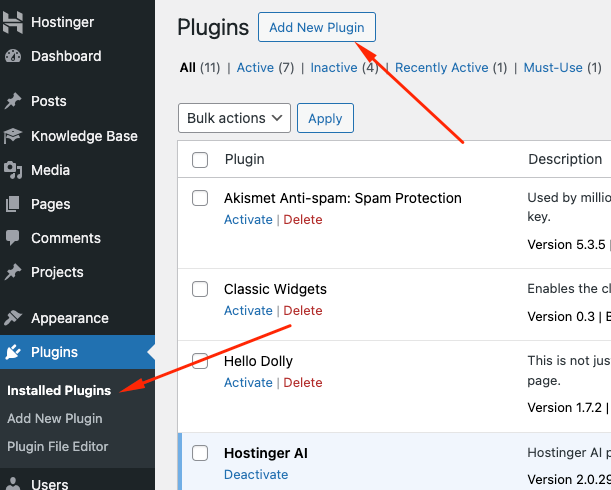Deactivate the Hostinger AI plugin
611x490 pixels.
pyautogui.click(x=257, y=474)
